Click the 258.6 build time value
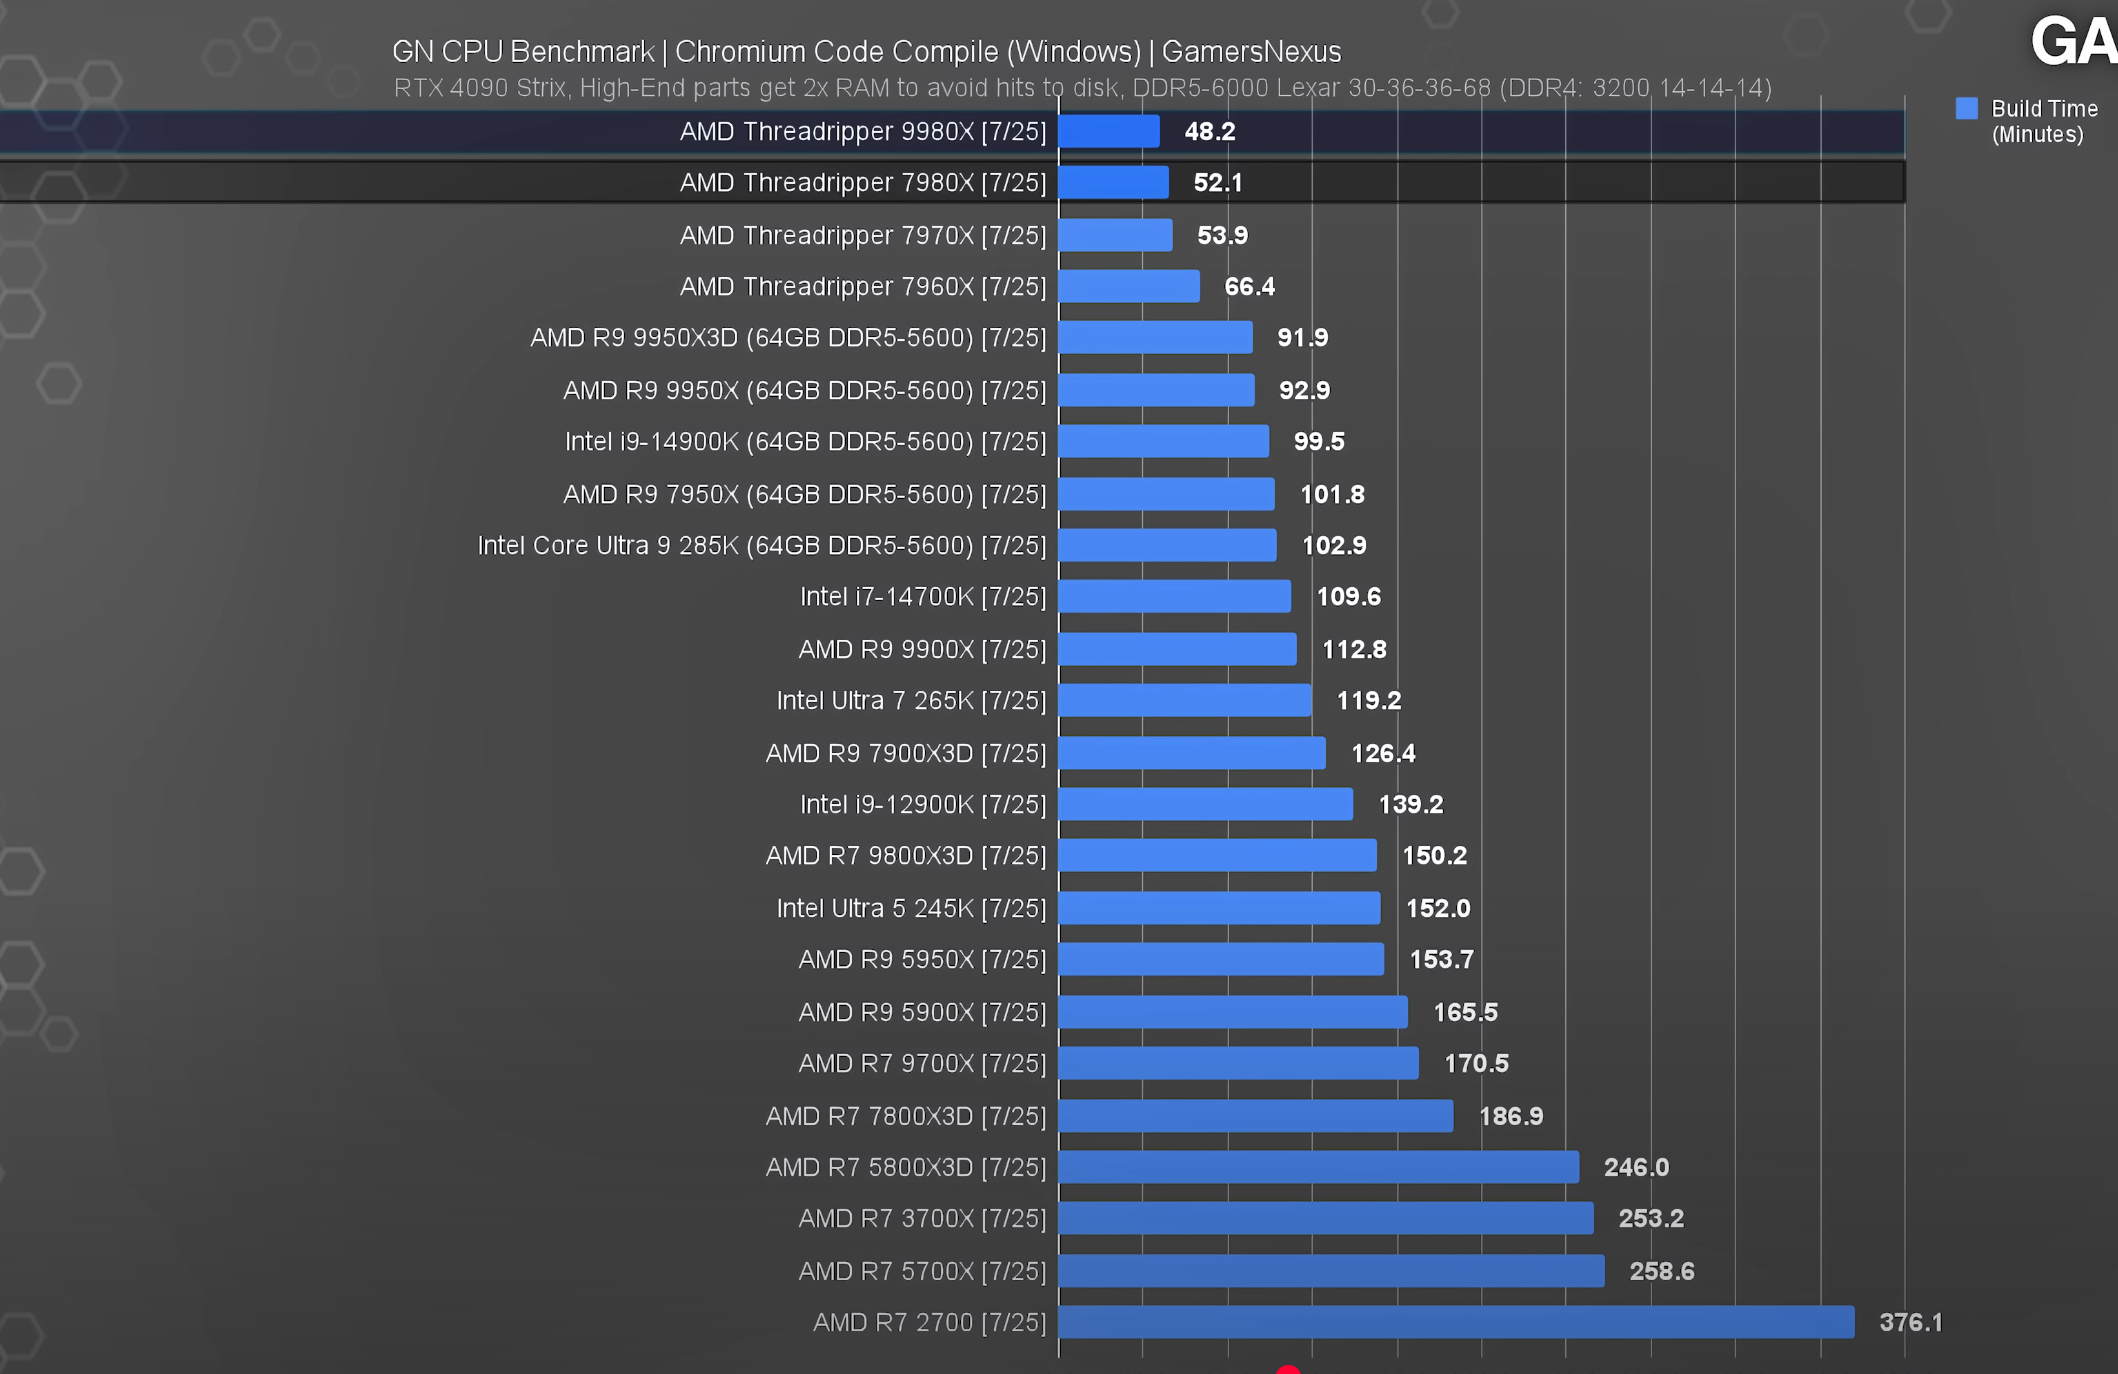 (1662, 1271)
